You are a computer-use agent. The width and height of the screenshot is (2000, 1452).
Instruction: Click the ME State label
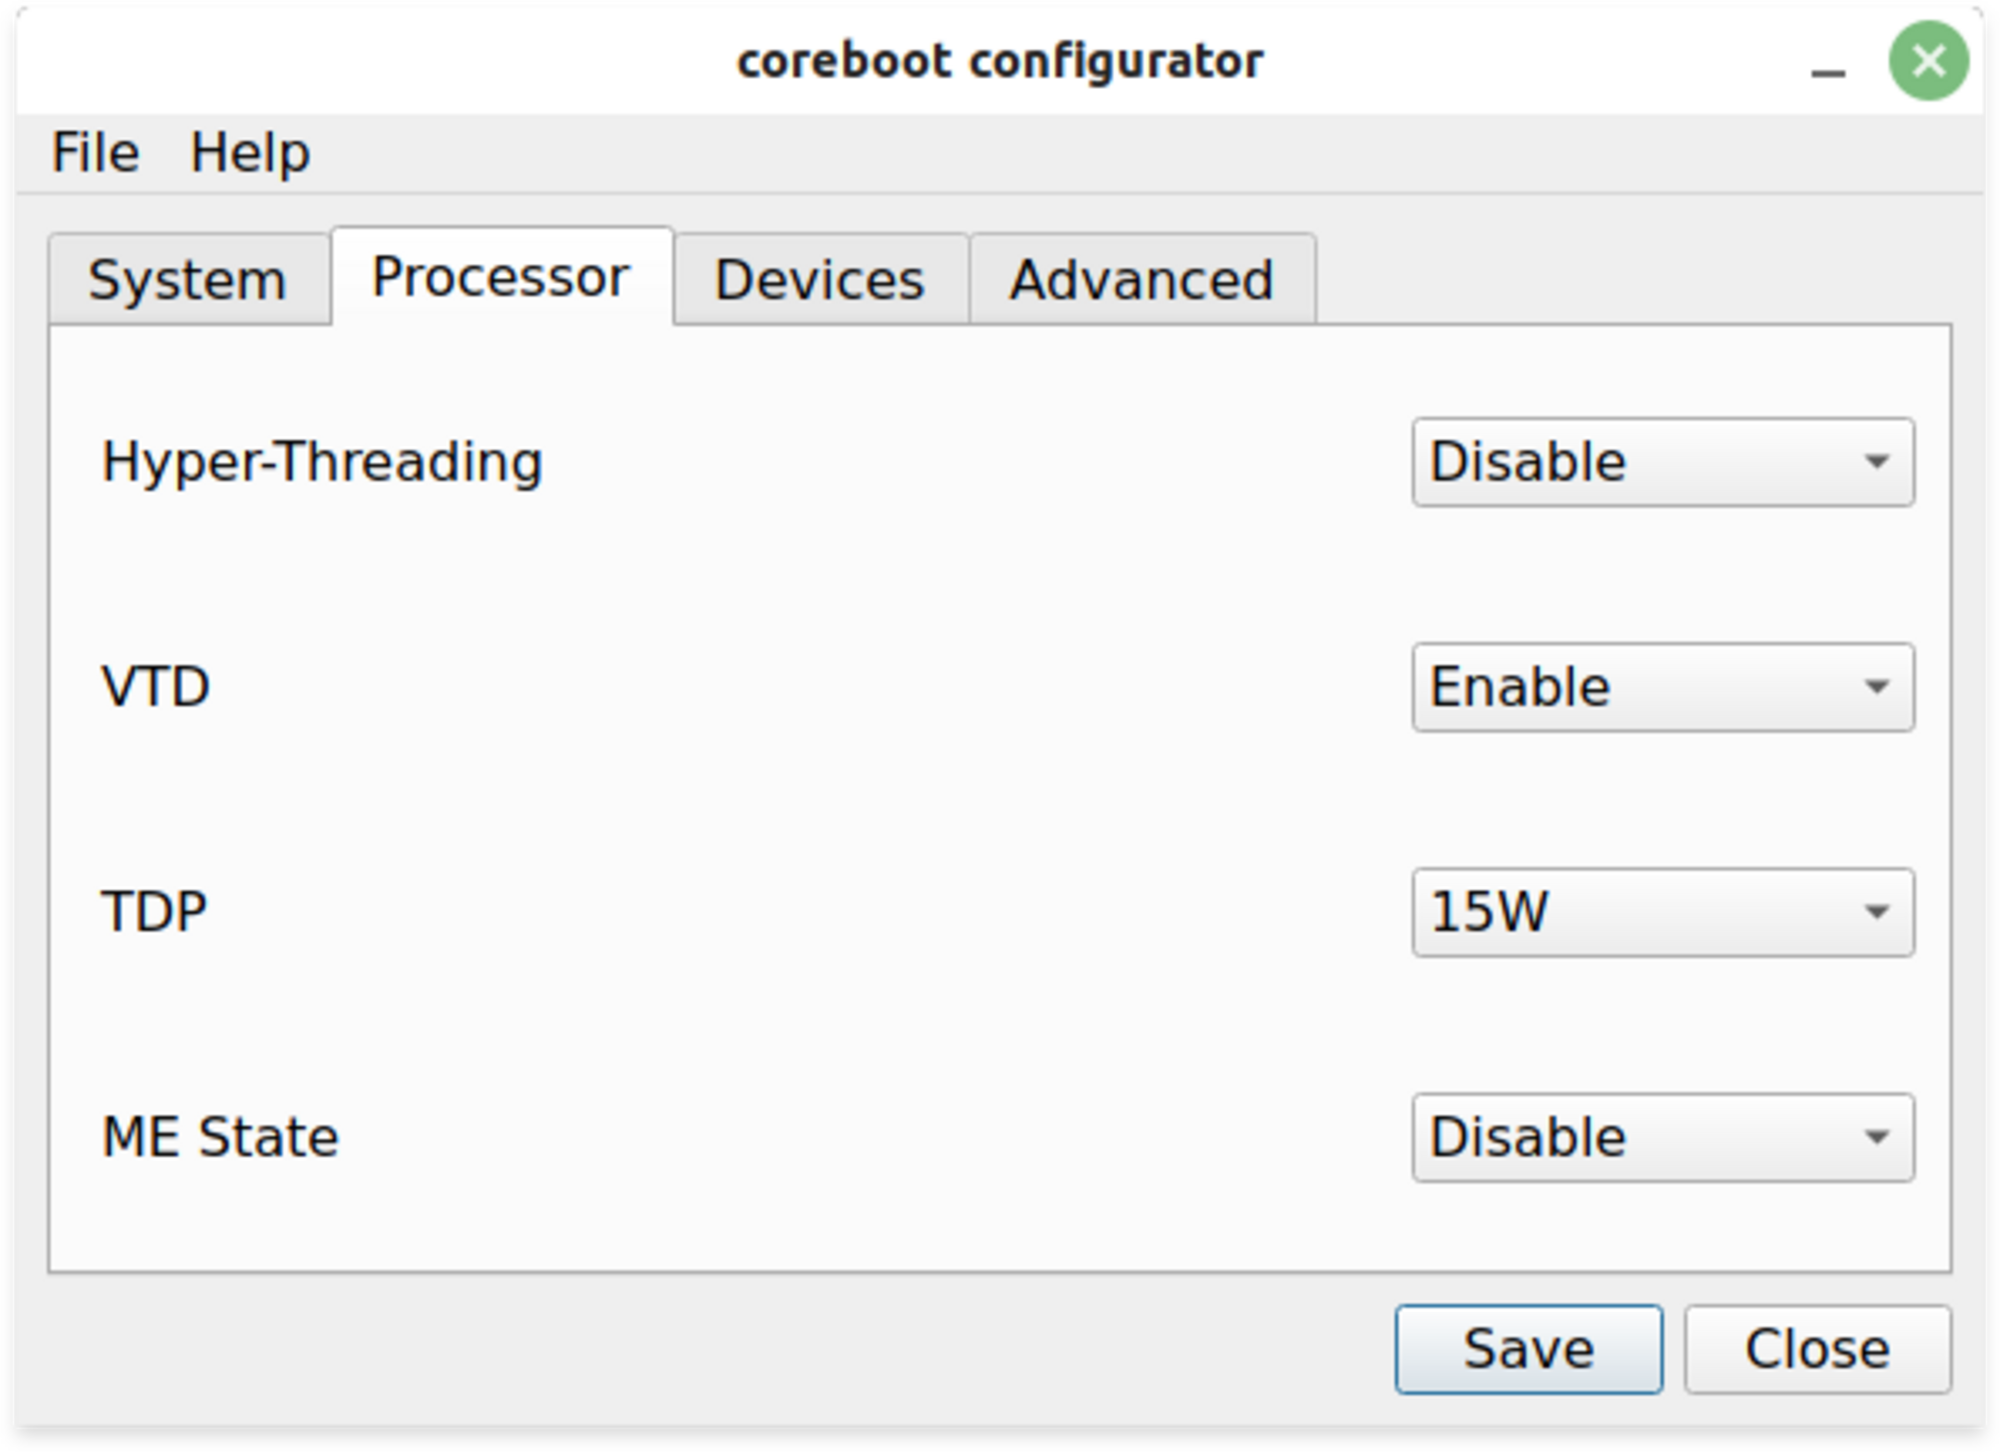[x=221, y=1137]
